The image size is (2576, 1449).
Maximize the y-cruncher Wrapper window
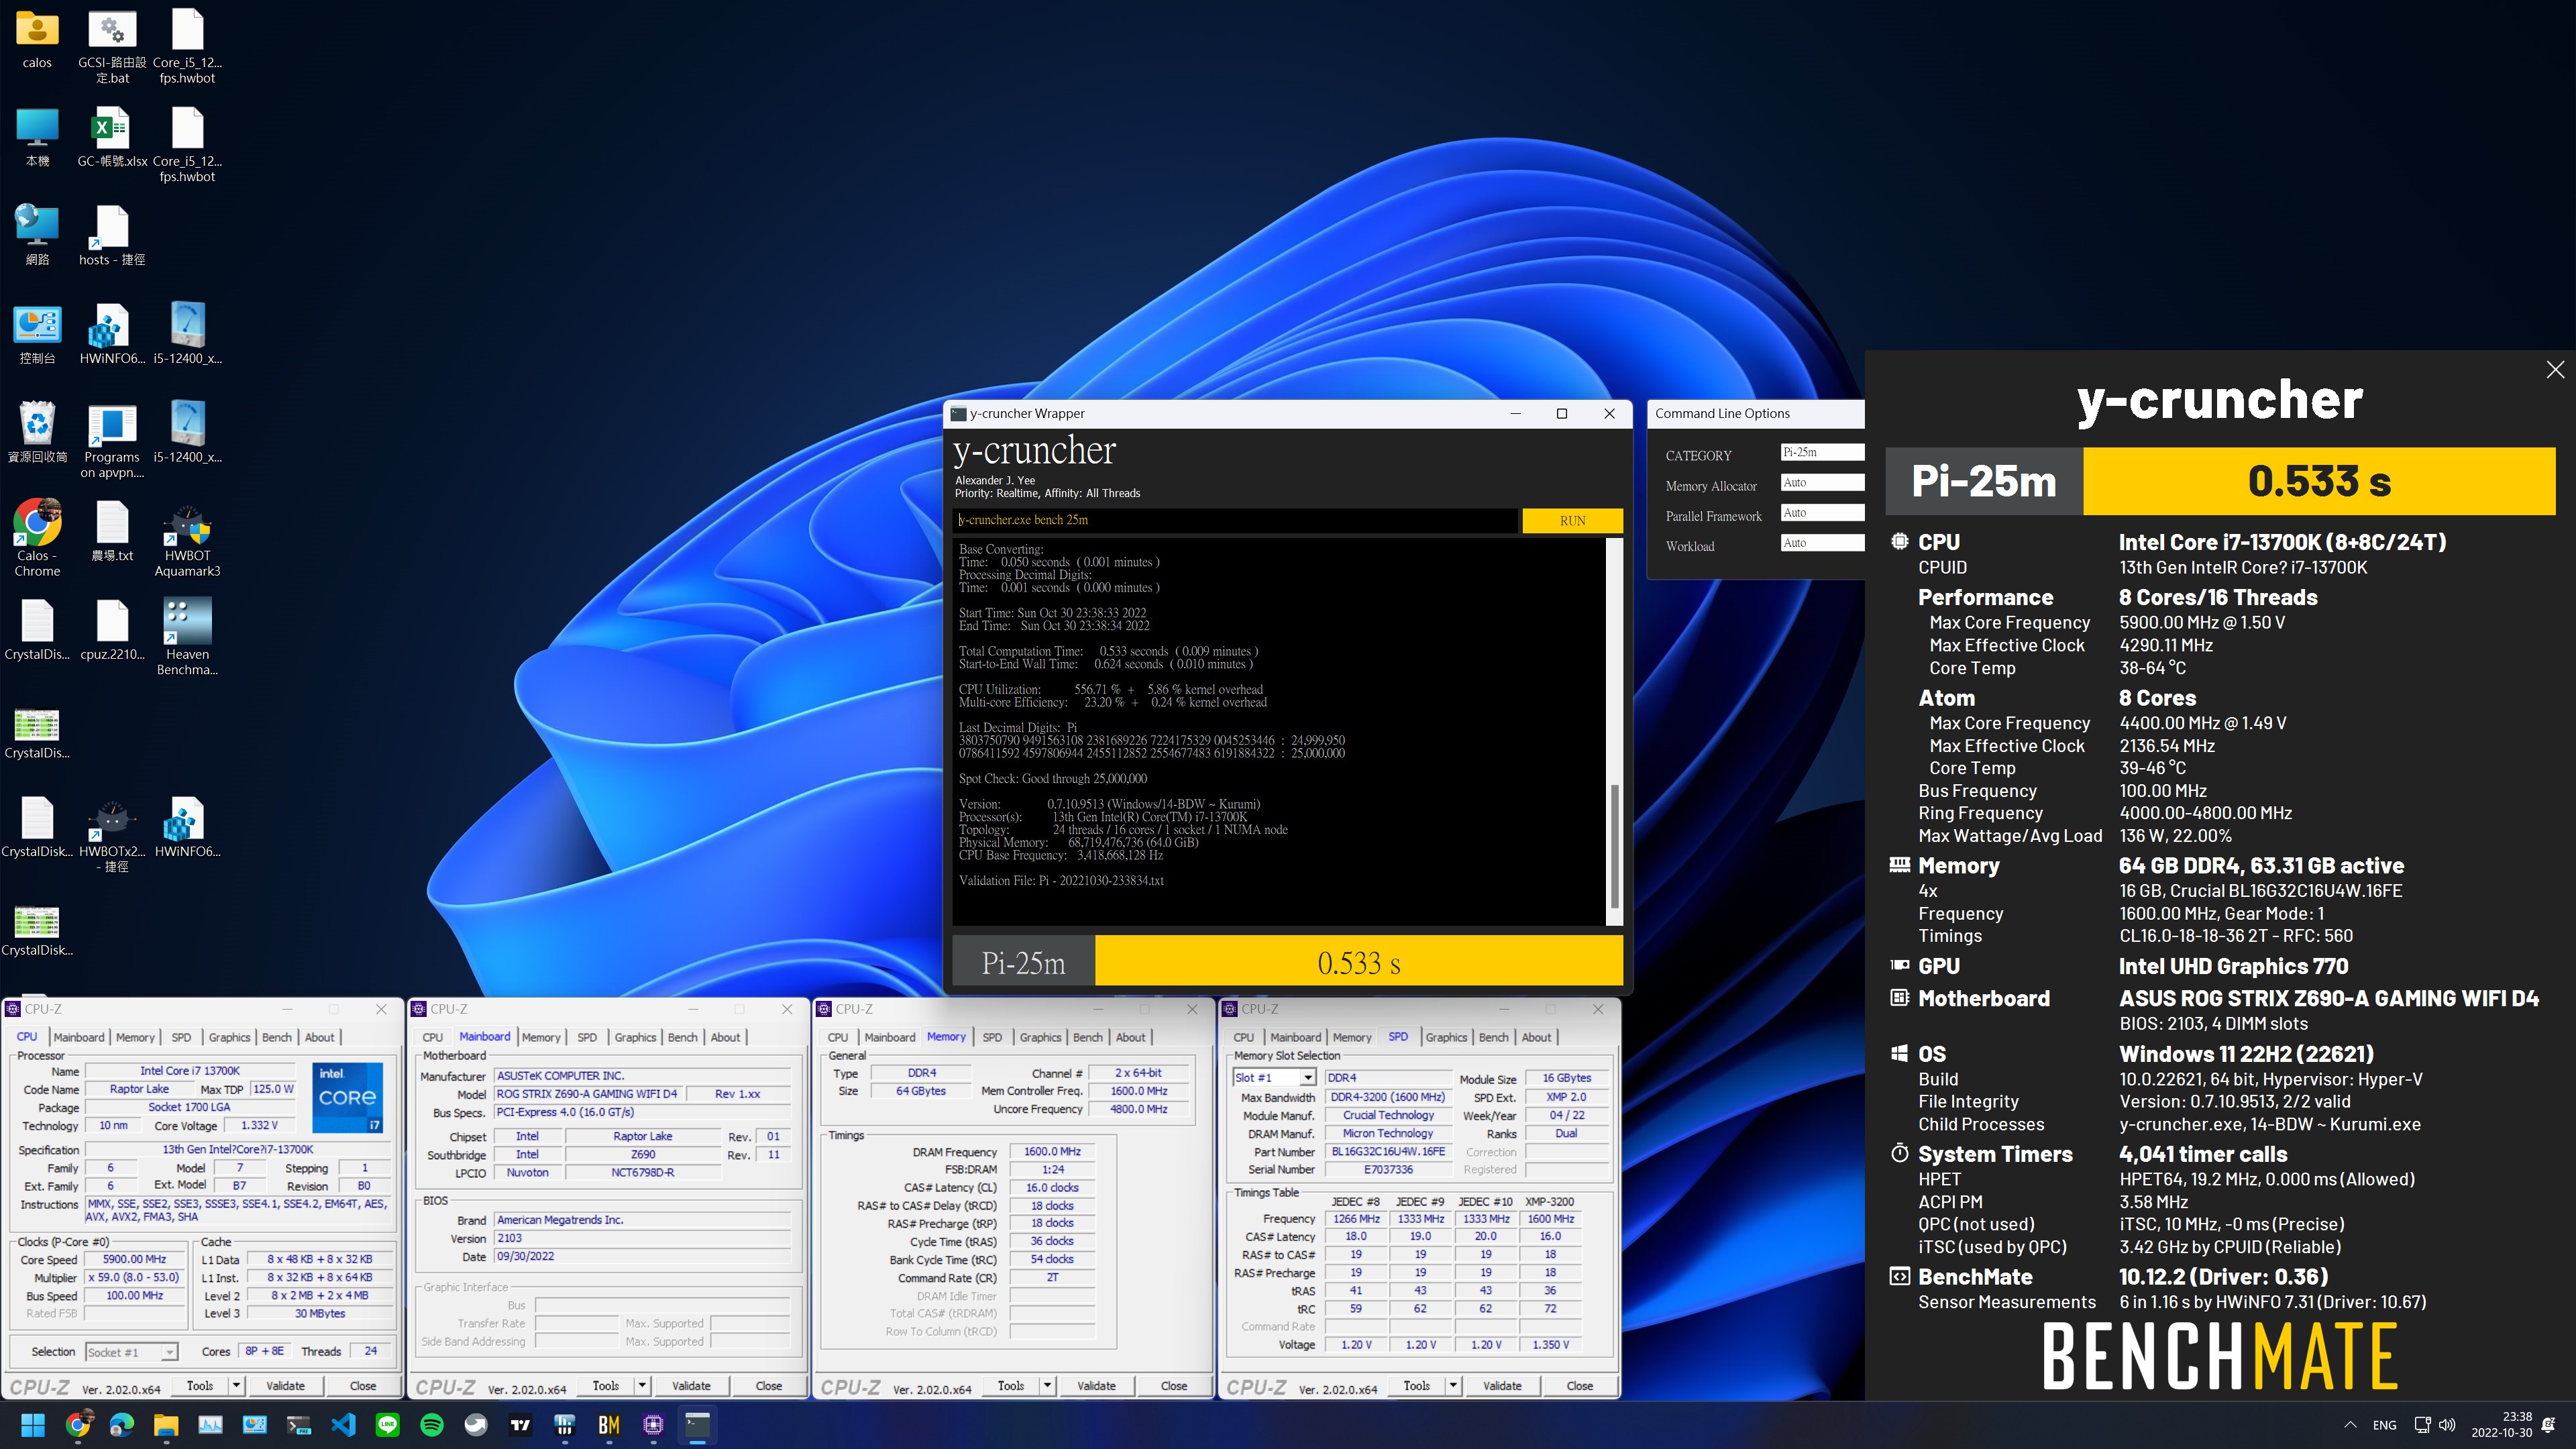click(1562, 414)
